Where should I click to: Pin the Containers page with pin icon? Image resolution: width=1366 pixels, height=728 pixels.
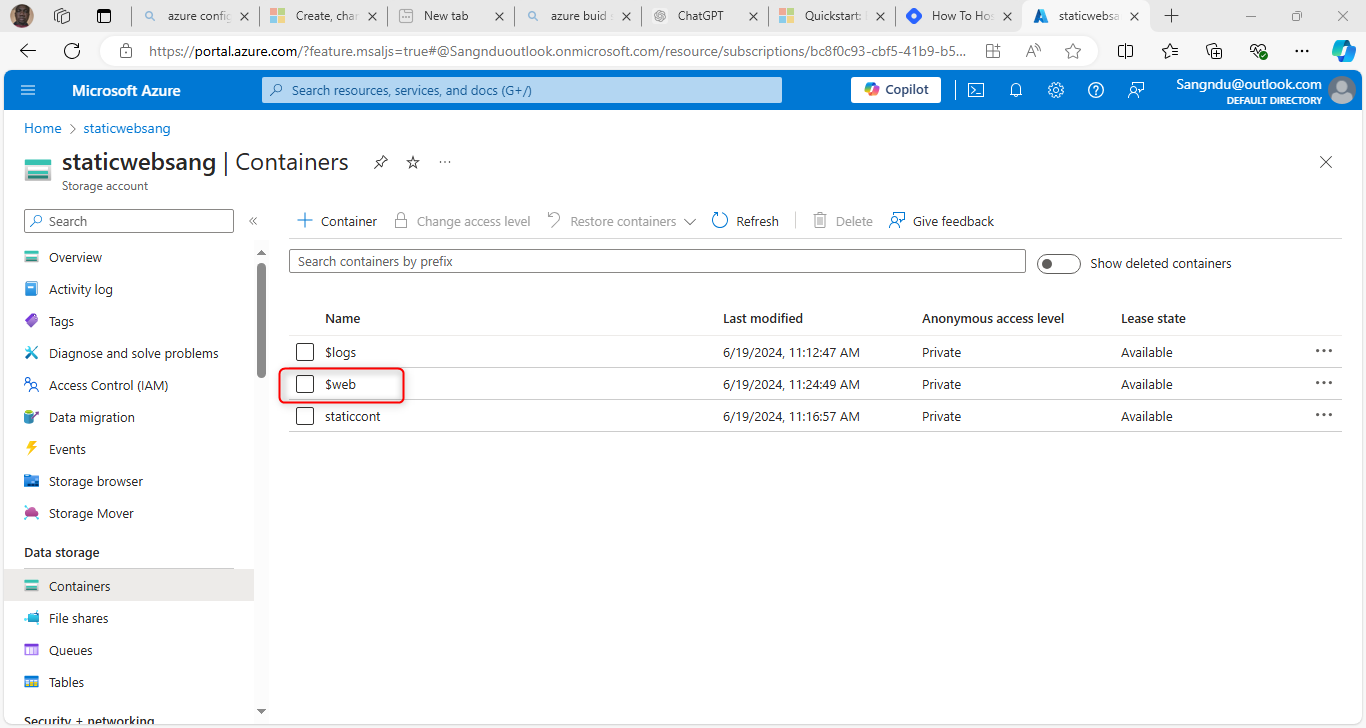pyautogui.click(x=381, y=162)
